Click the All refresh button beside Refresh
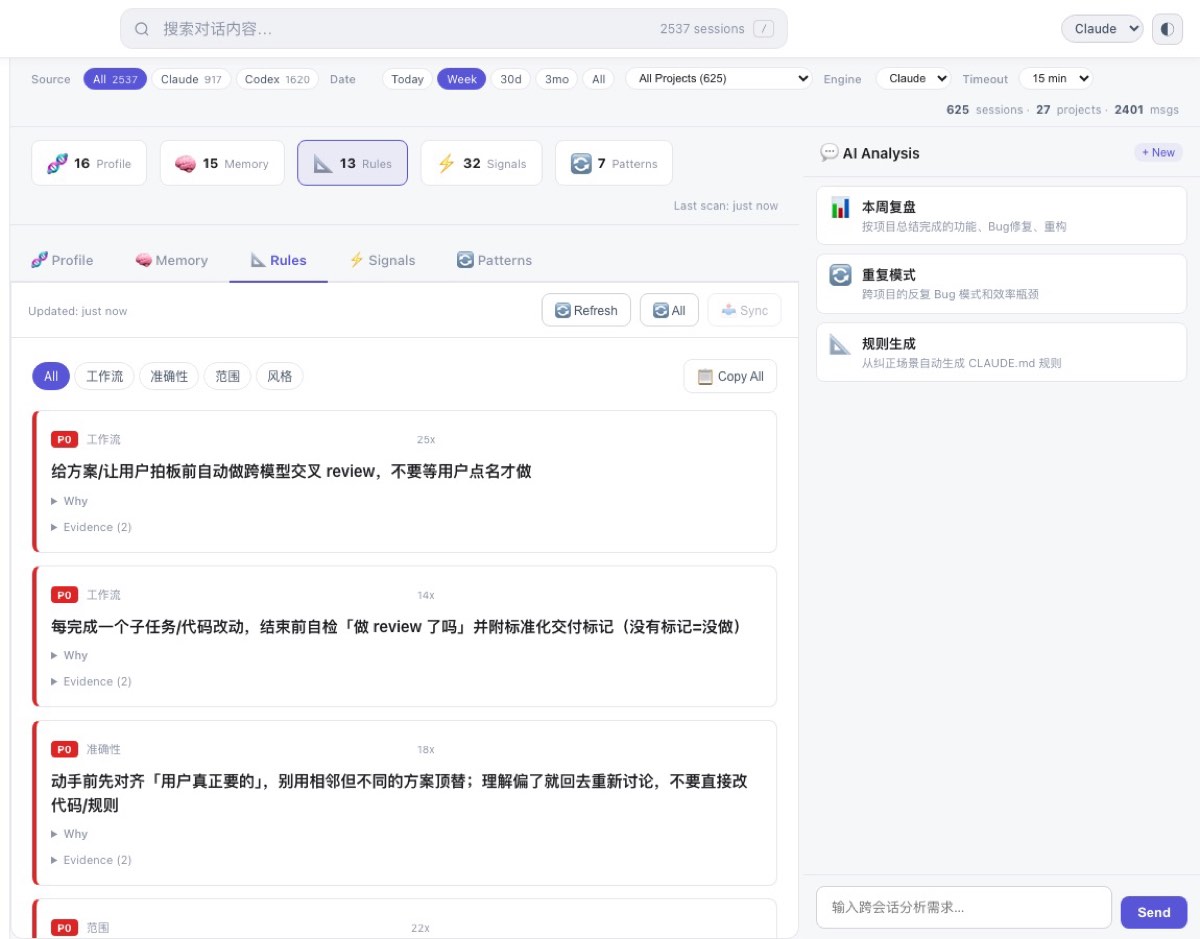This screenshot has height=939, width=1200. click(669, 310)
